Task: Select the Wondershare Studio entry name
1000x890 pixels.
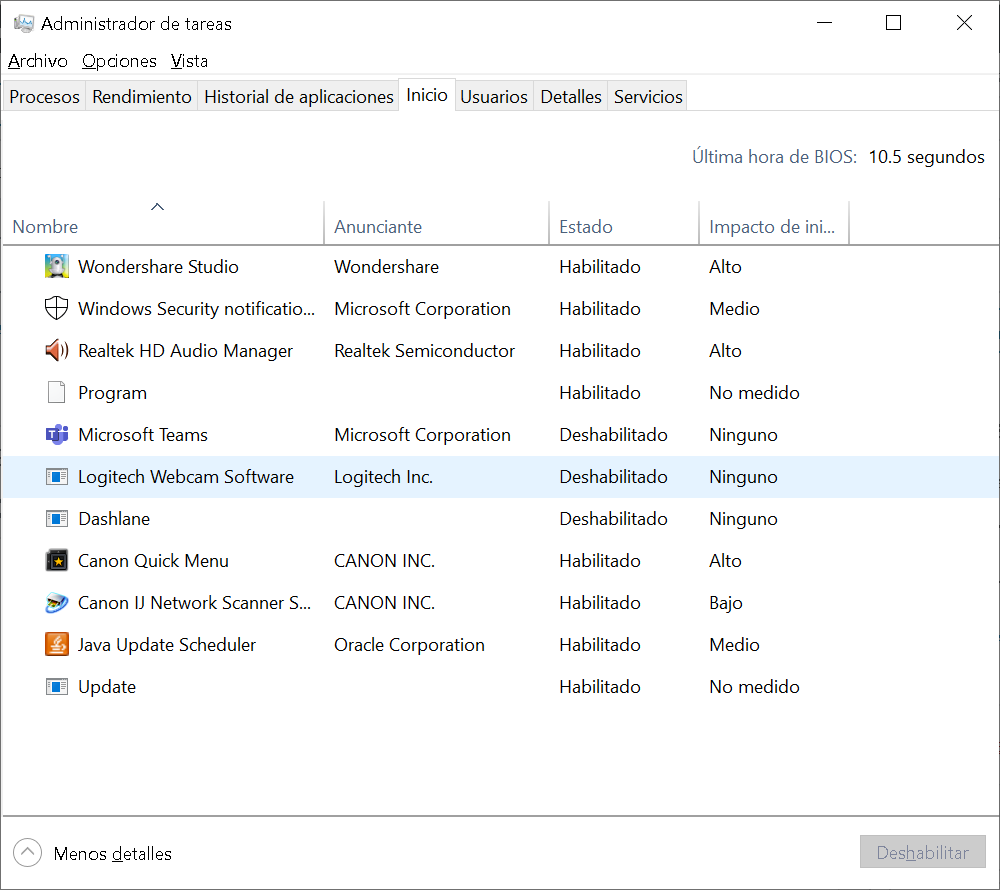Action: 158,266
